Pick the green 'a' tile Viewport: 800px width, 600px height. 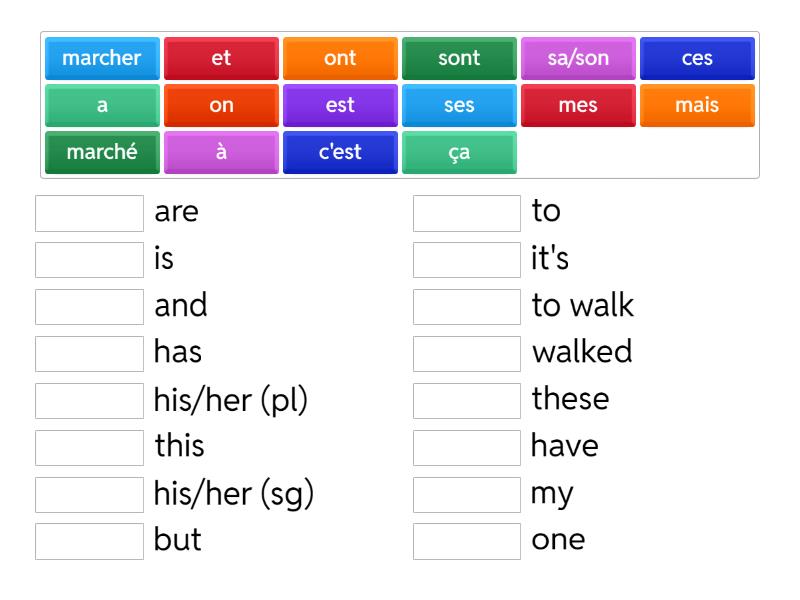pyautogui.click(x=101, y=104)
